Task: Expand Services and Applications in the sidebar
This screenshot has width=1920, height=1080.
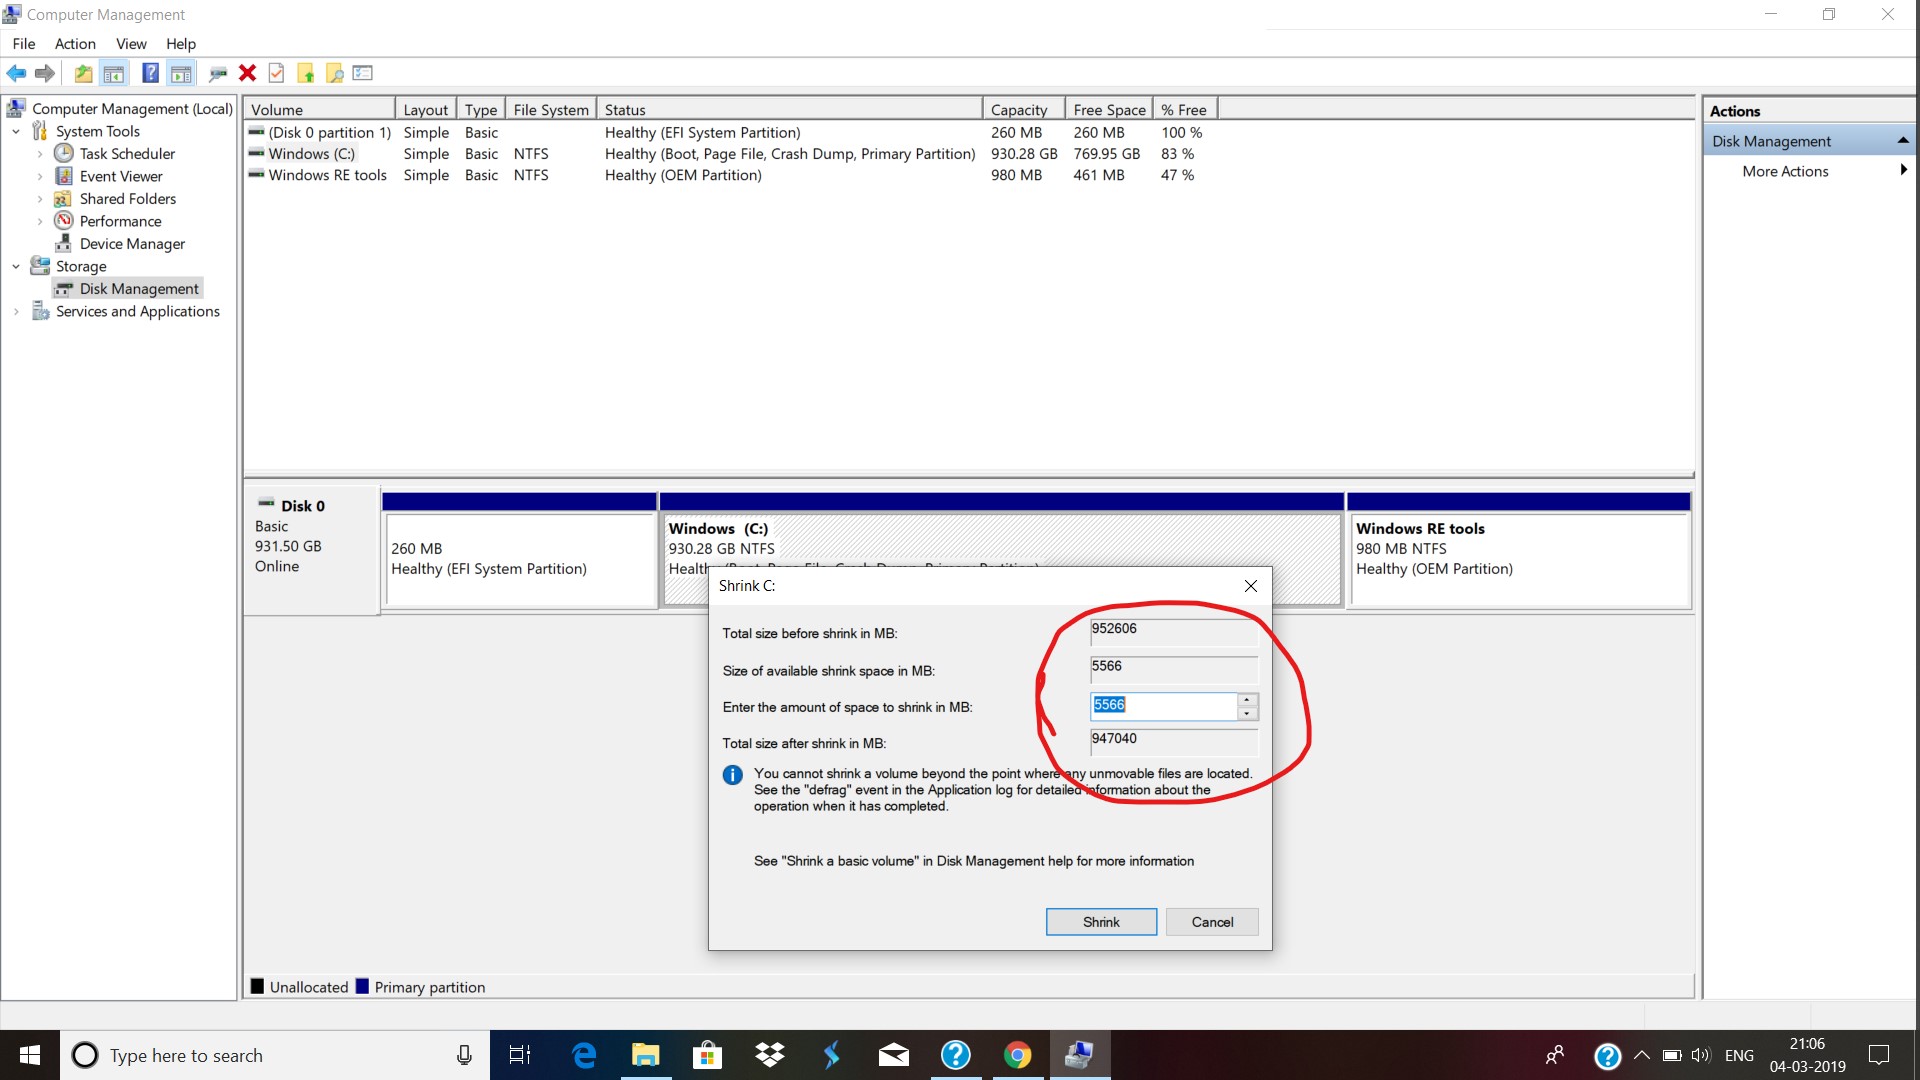Action: pyautogui.click(x=15, y=311)
